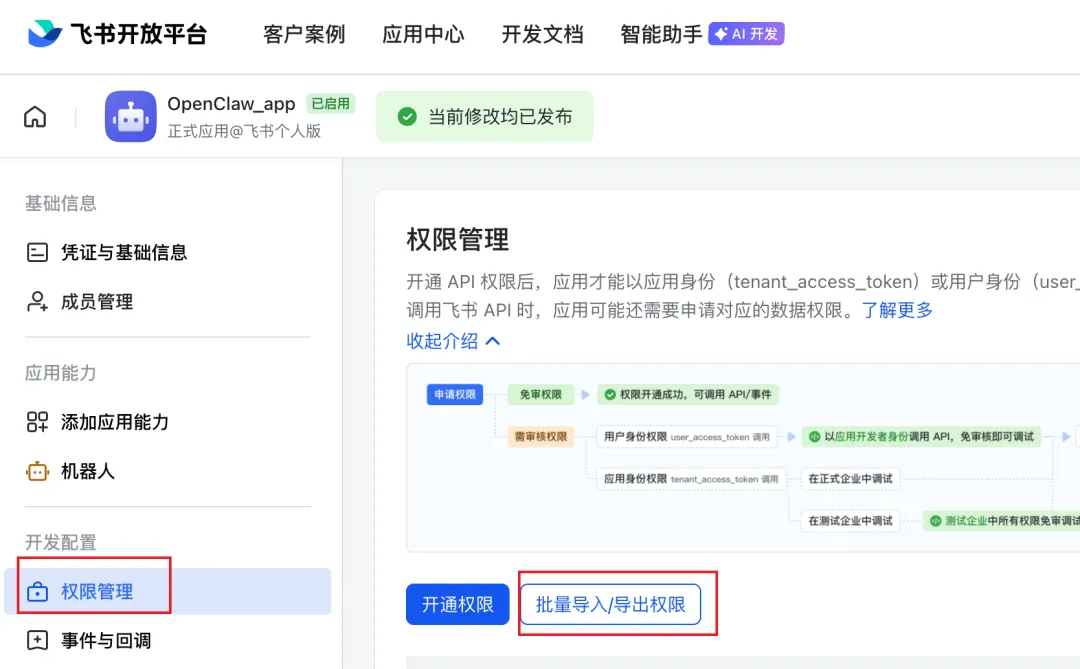Click 在测试企业中调试 box
Screen dimensions: 1080x669
[x=850, y=521]
